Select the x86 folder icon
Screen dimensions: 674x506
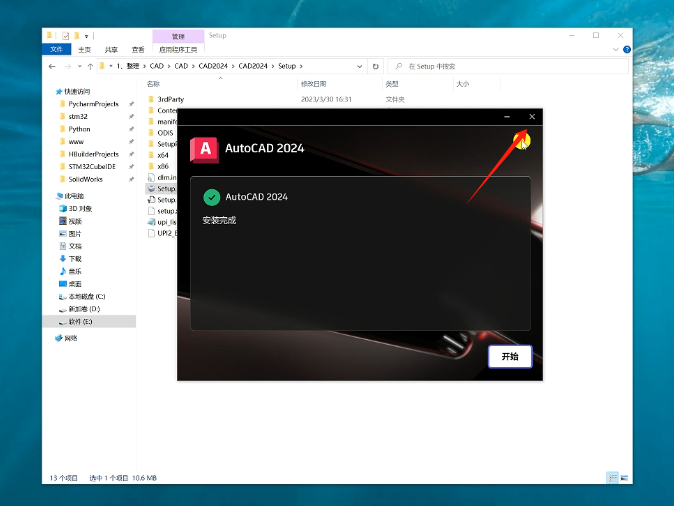click(x=151, y=166)
